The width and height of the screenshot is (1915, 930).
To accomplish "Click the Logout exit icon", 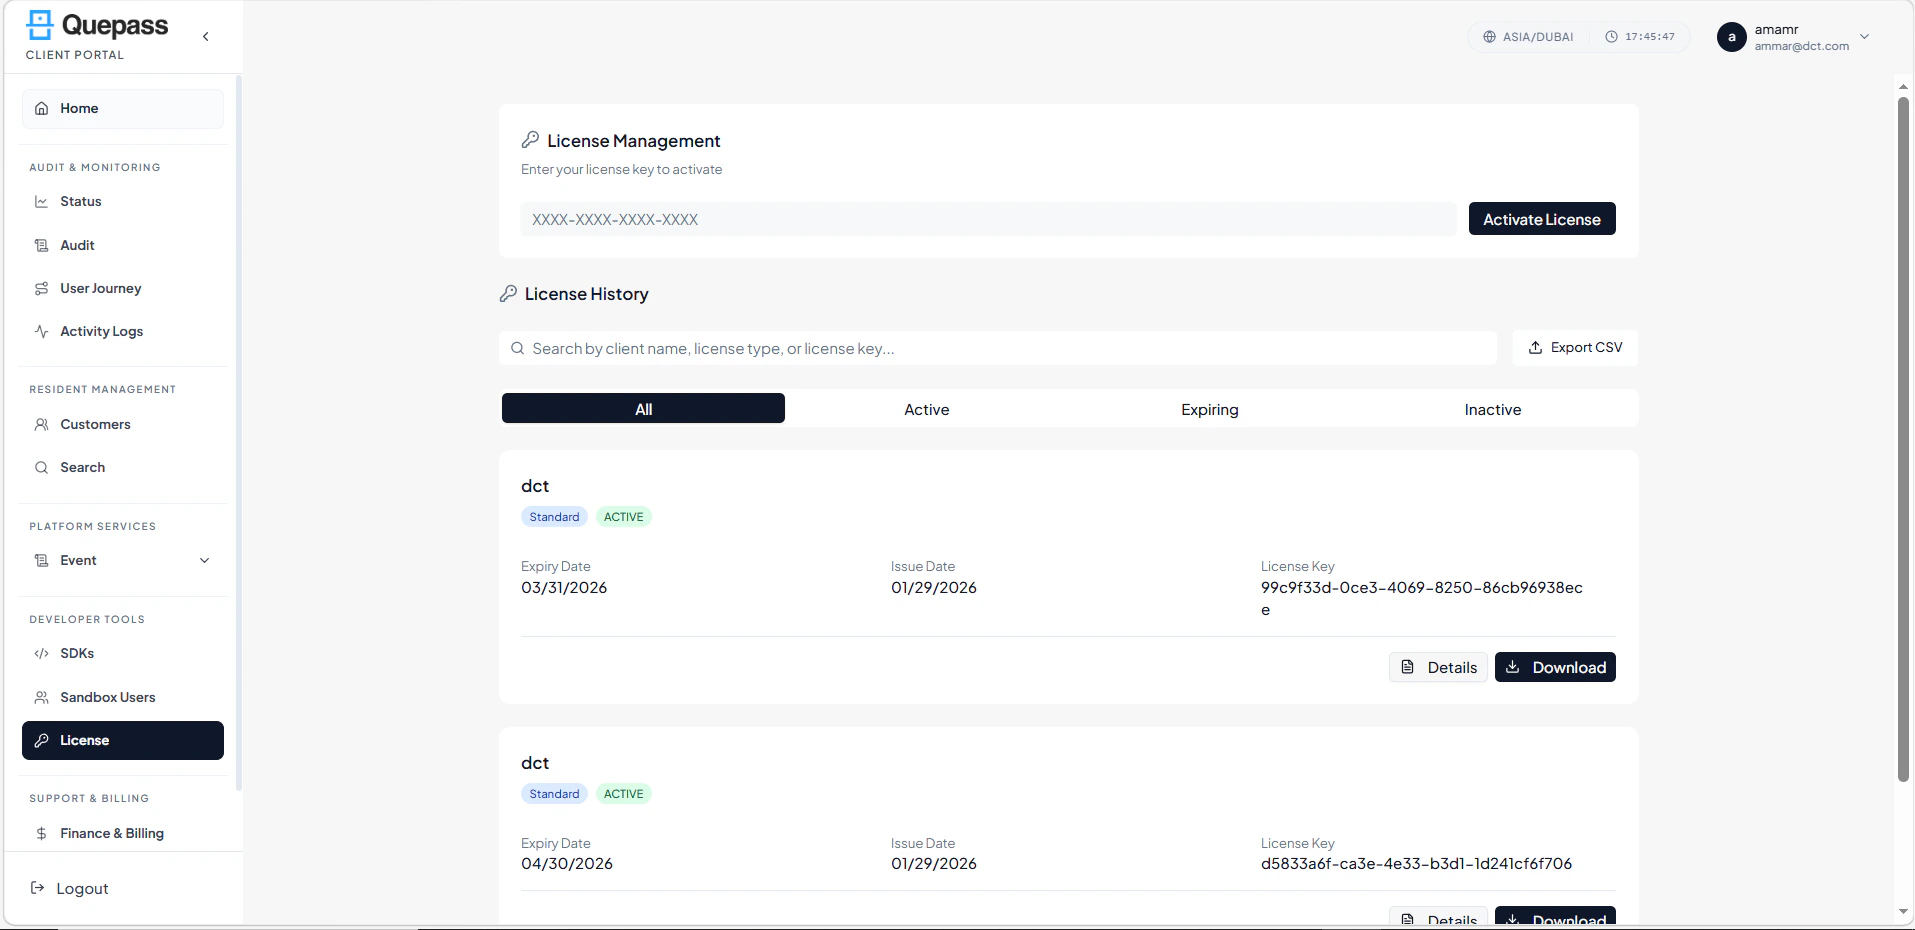I will 37,888.
